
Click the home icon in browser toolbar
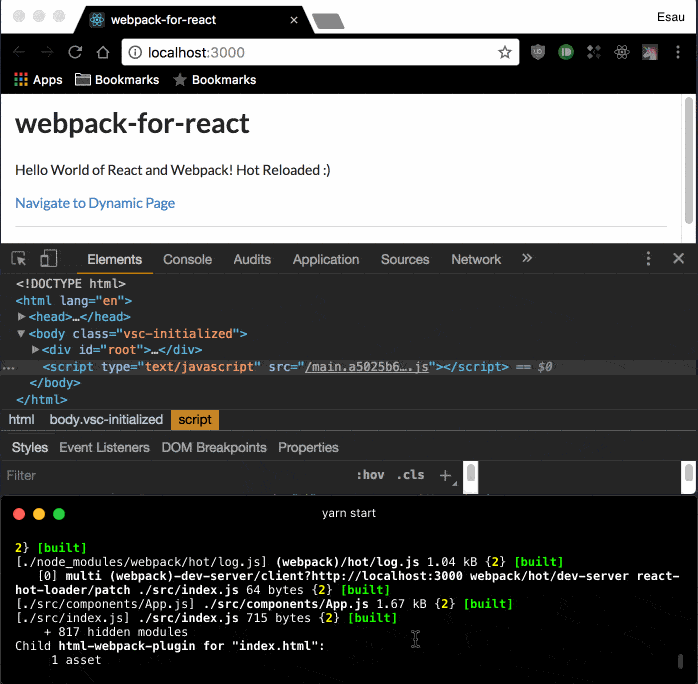[x=102, y=52]
